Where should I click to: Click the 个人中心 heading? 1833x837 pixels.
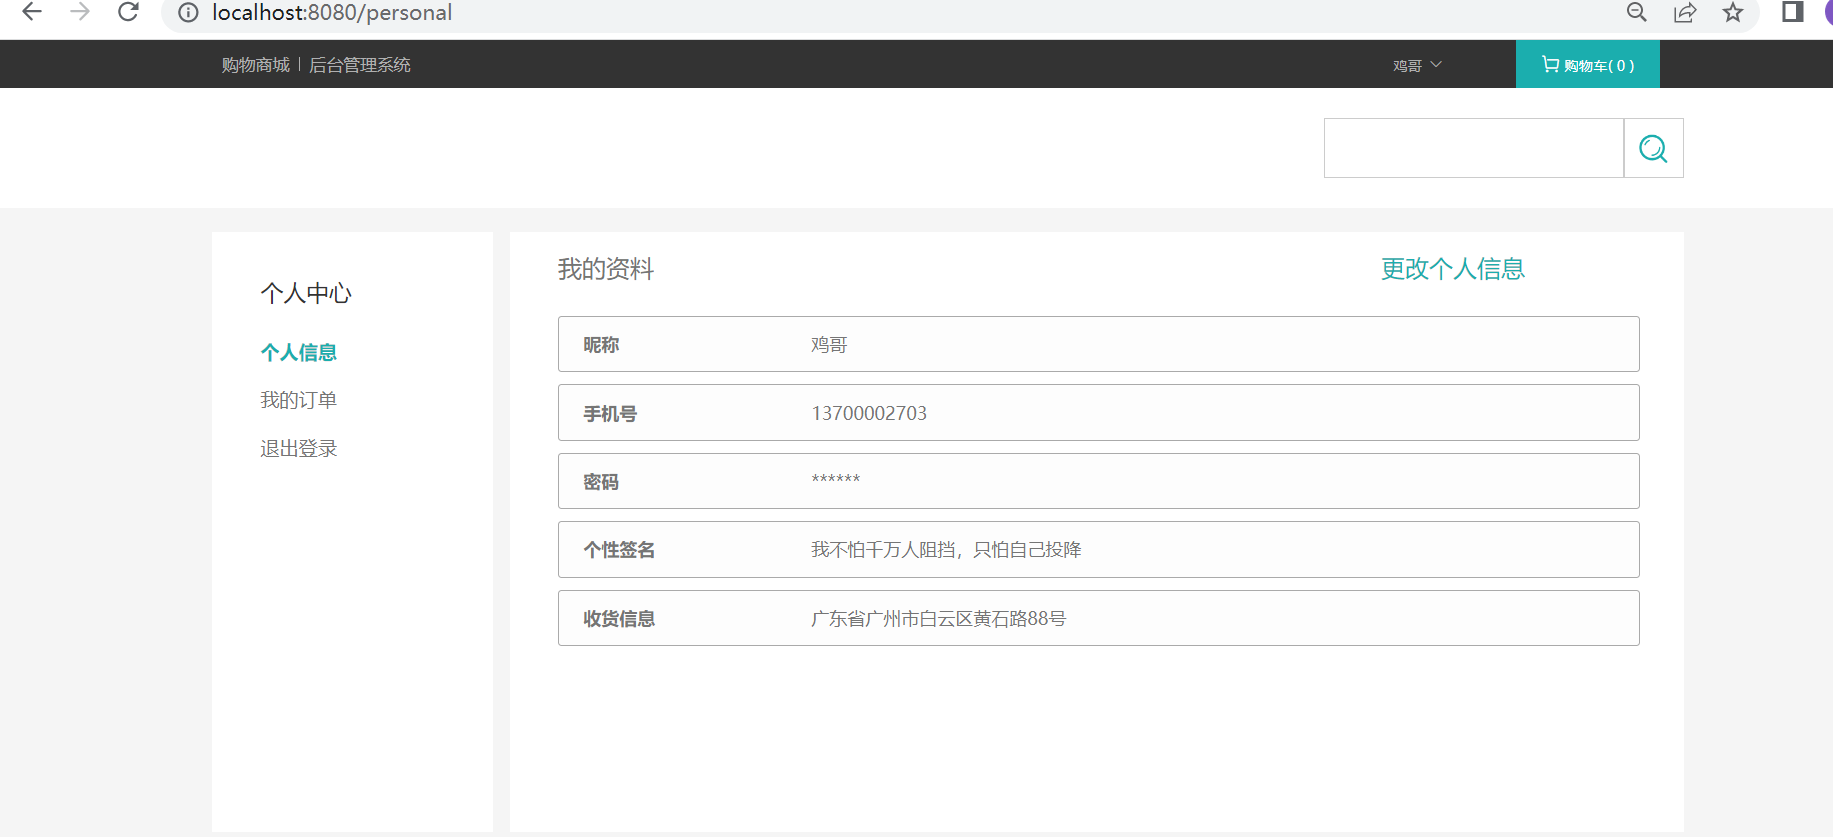(306, 293)
